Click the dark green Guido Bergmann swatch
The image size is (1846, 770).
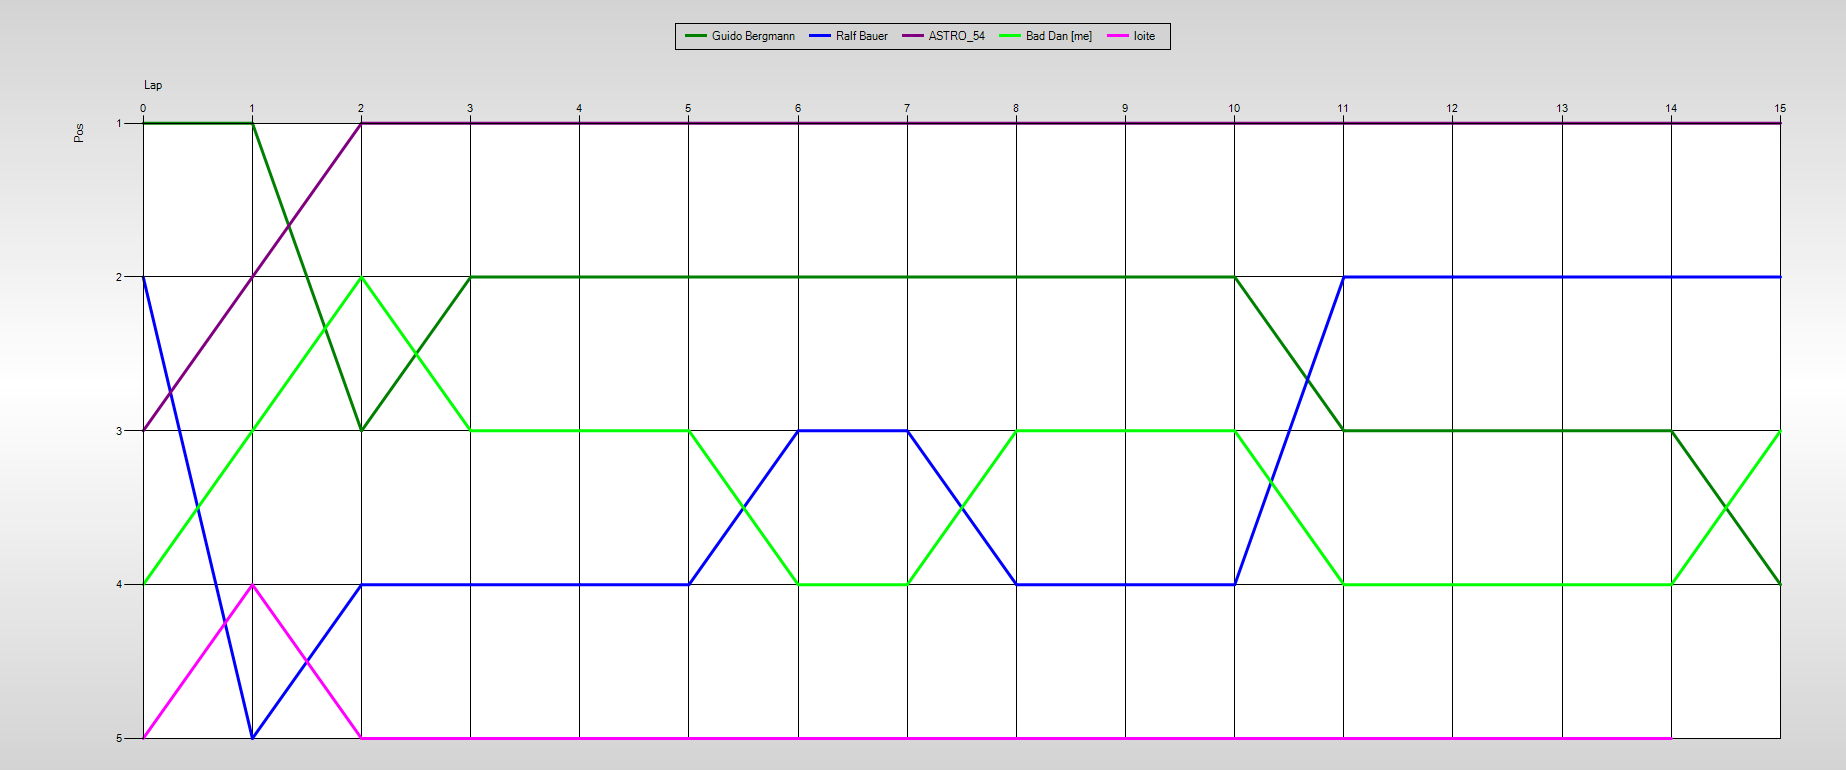pos(695,36)
